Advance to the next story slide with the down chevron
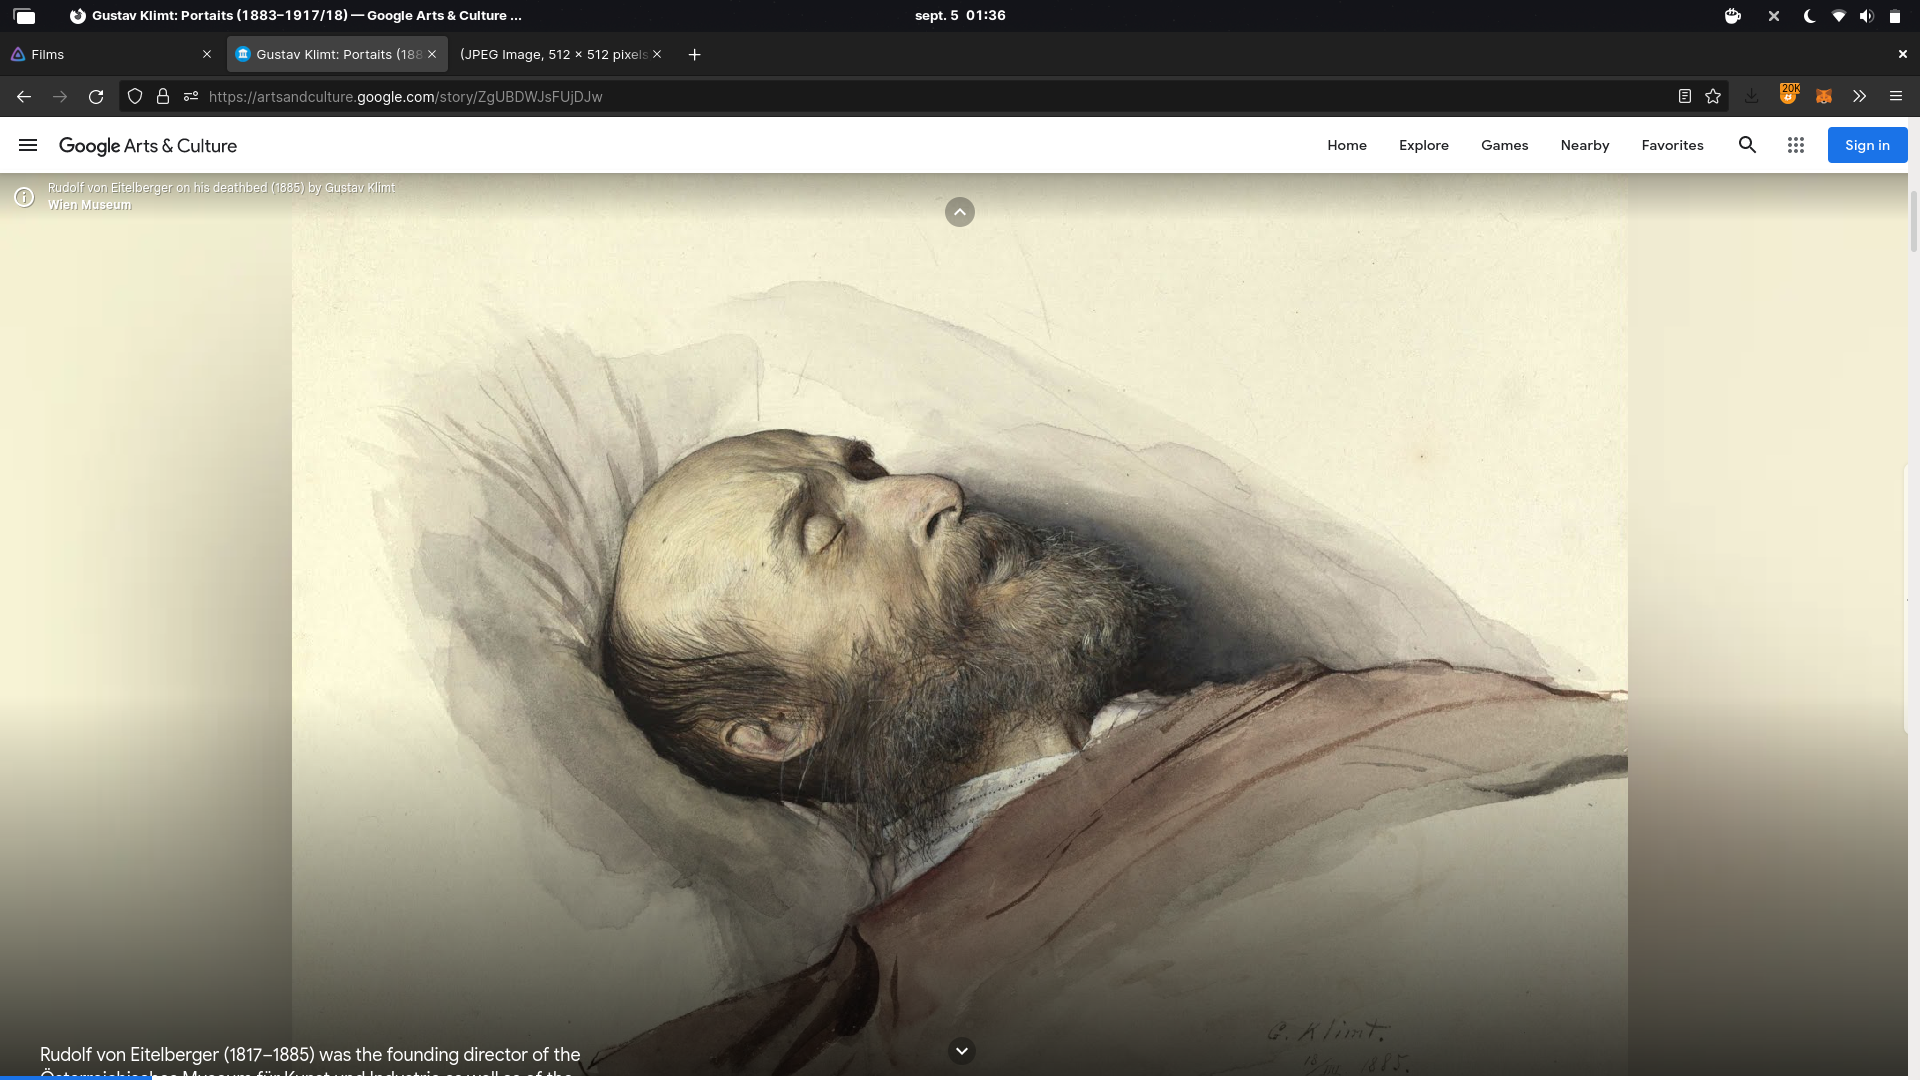Viewport: 1920px width, 1080px height. click(x=961, y=1050)
